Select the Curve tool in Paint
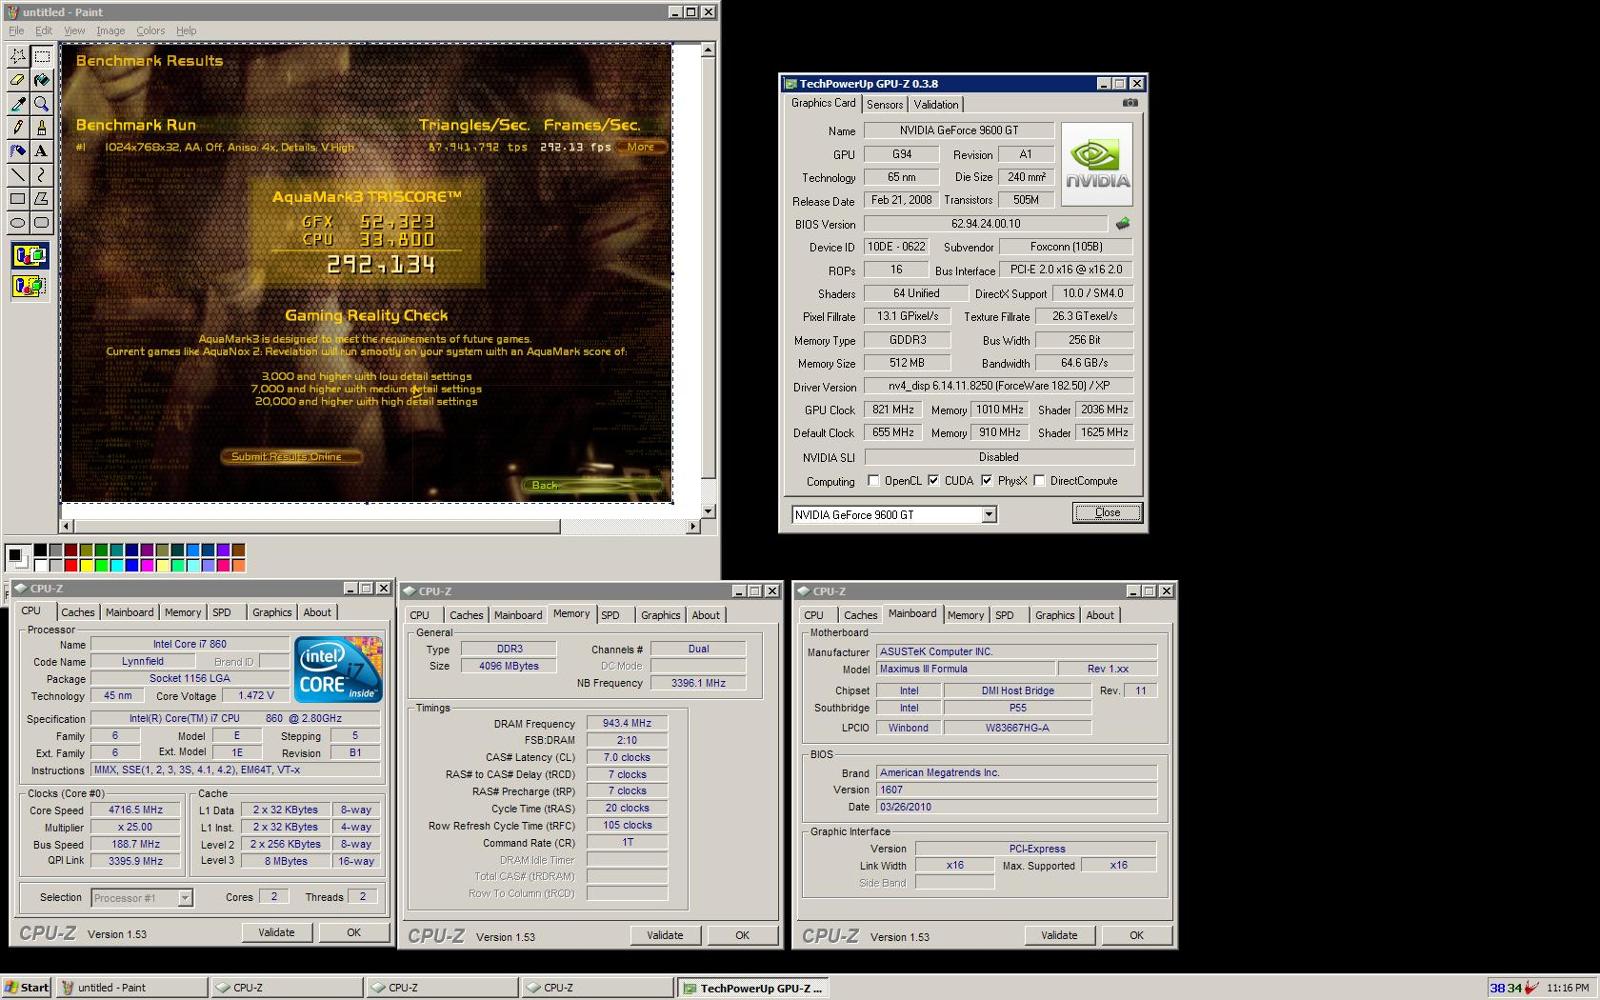 tap(41, 175)
